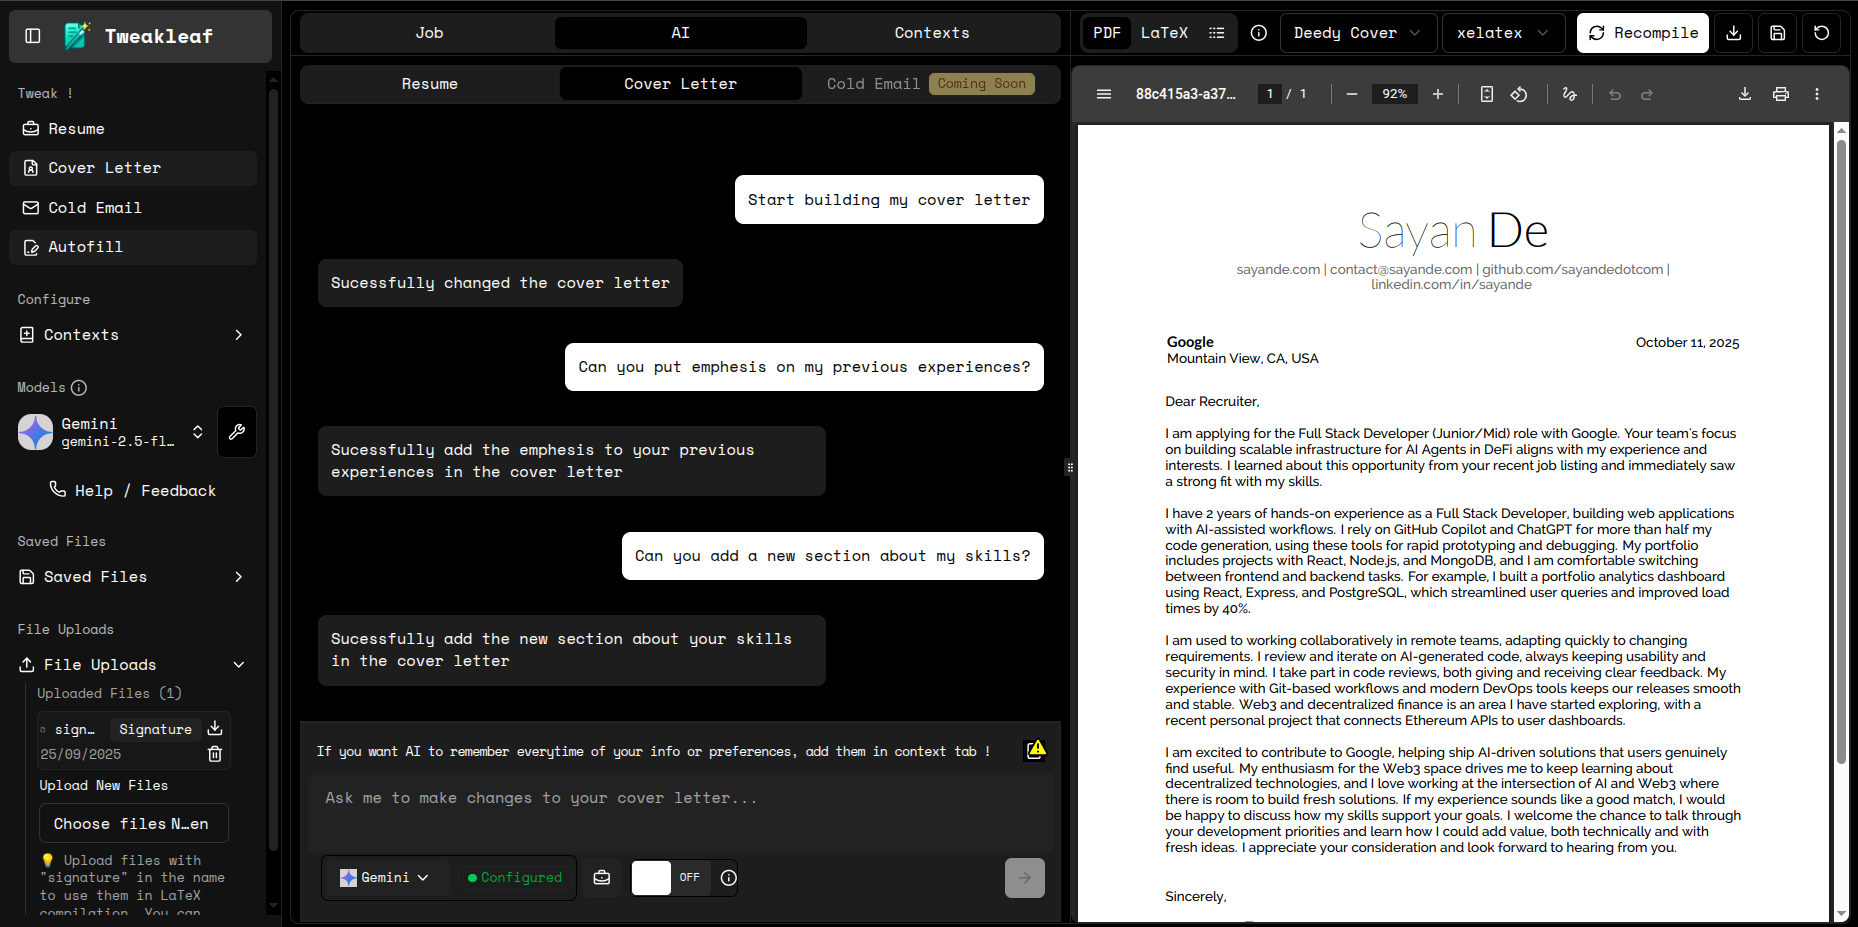Viewport: 1858px width, 927px height.
Task: Open the PDF viewer sidebar menu
Action: pos(1104,94)
